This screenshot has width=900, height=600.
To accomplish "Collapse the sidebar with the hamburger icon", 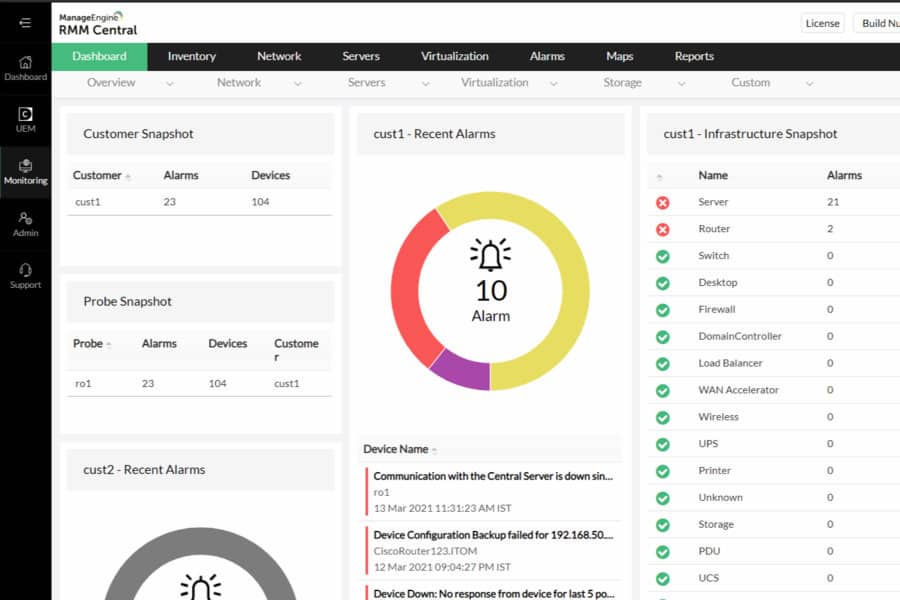I will (25, 22).
